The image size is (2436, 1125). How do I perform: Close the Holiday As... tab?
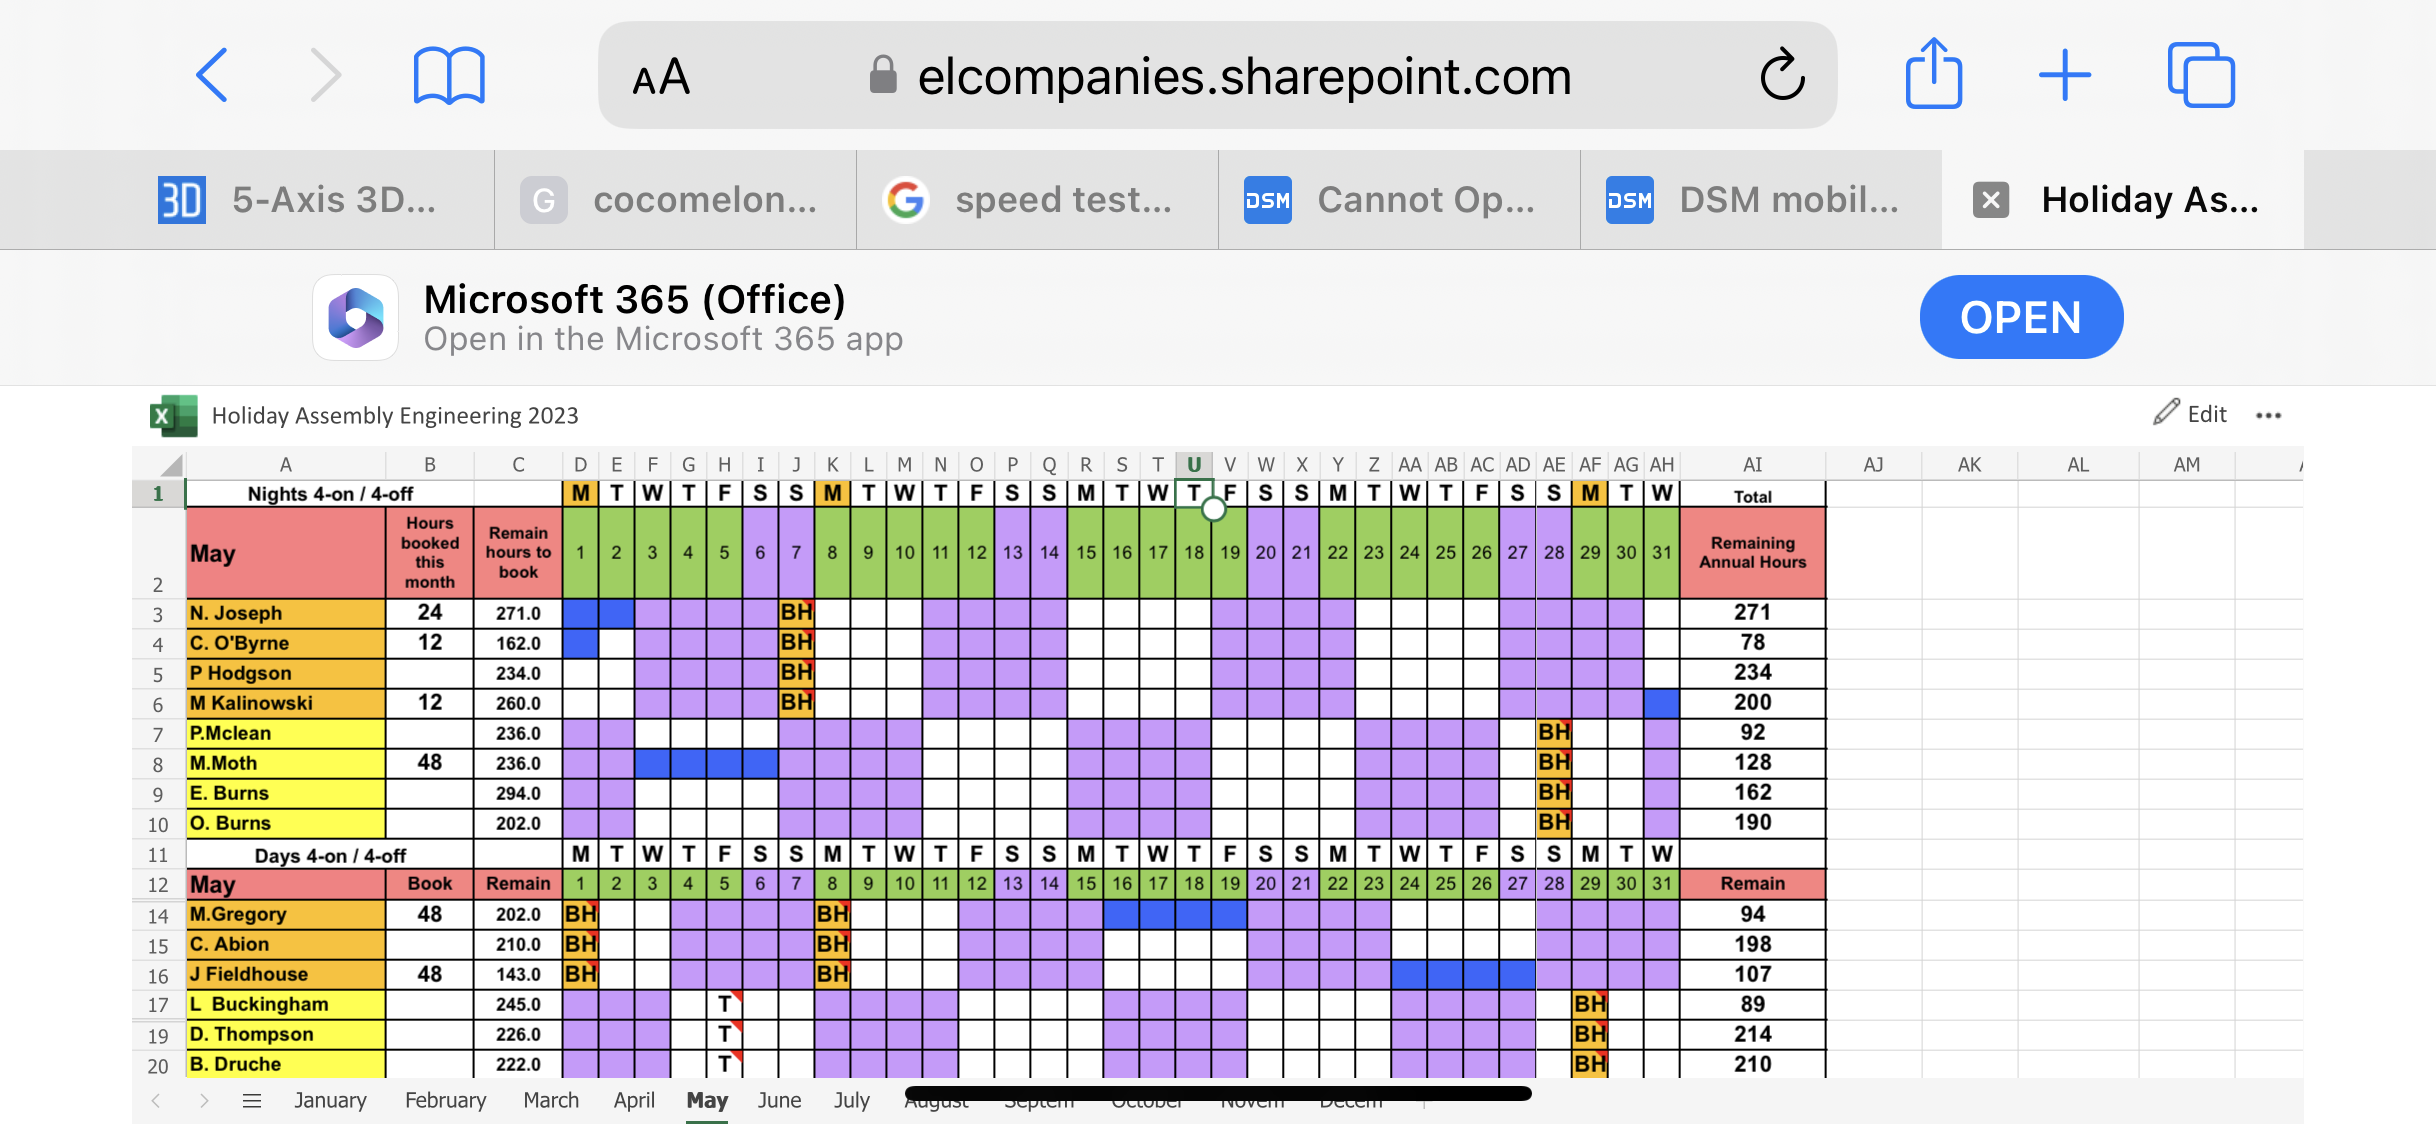coord(1990,200)
